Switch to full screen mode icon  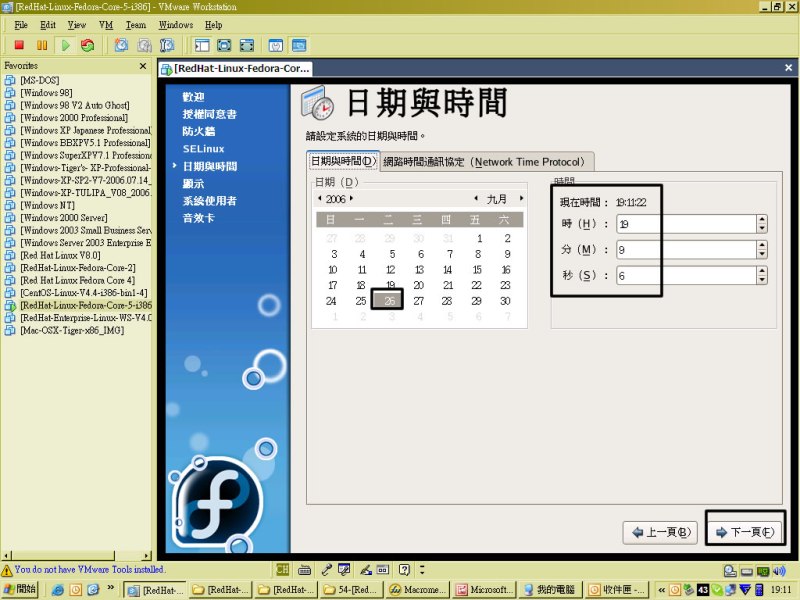tap(224, 45)
